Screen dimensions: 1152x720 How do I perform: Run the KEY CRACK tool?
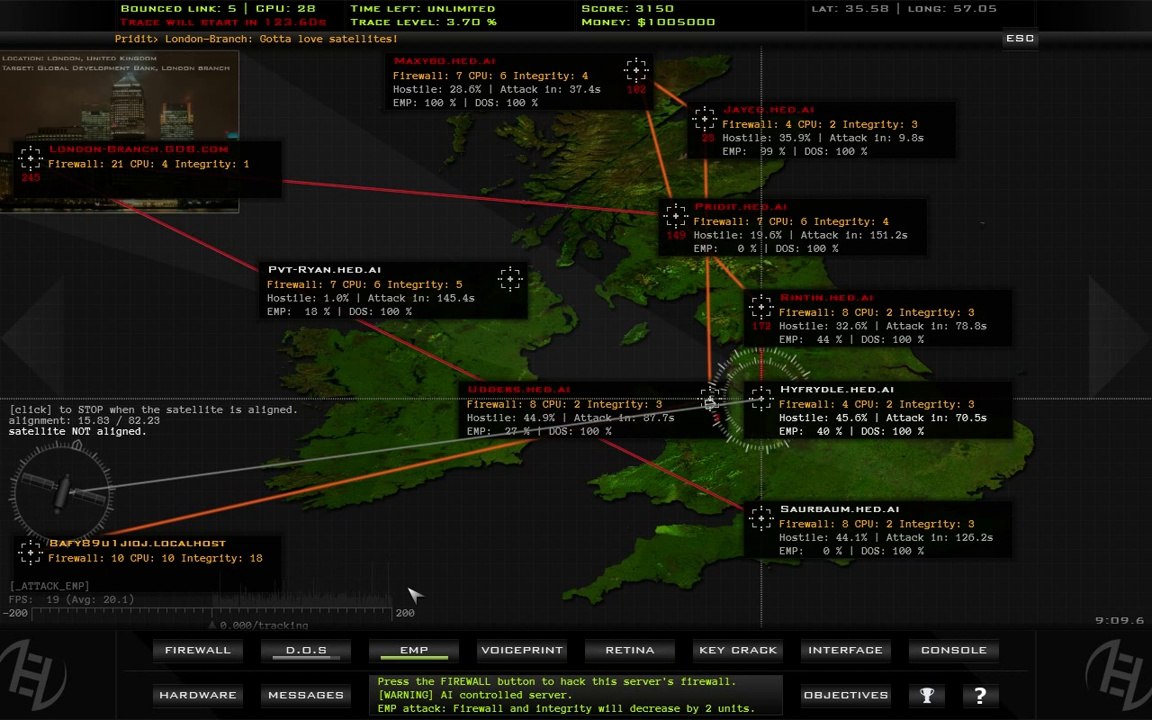(738, 650)
